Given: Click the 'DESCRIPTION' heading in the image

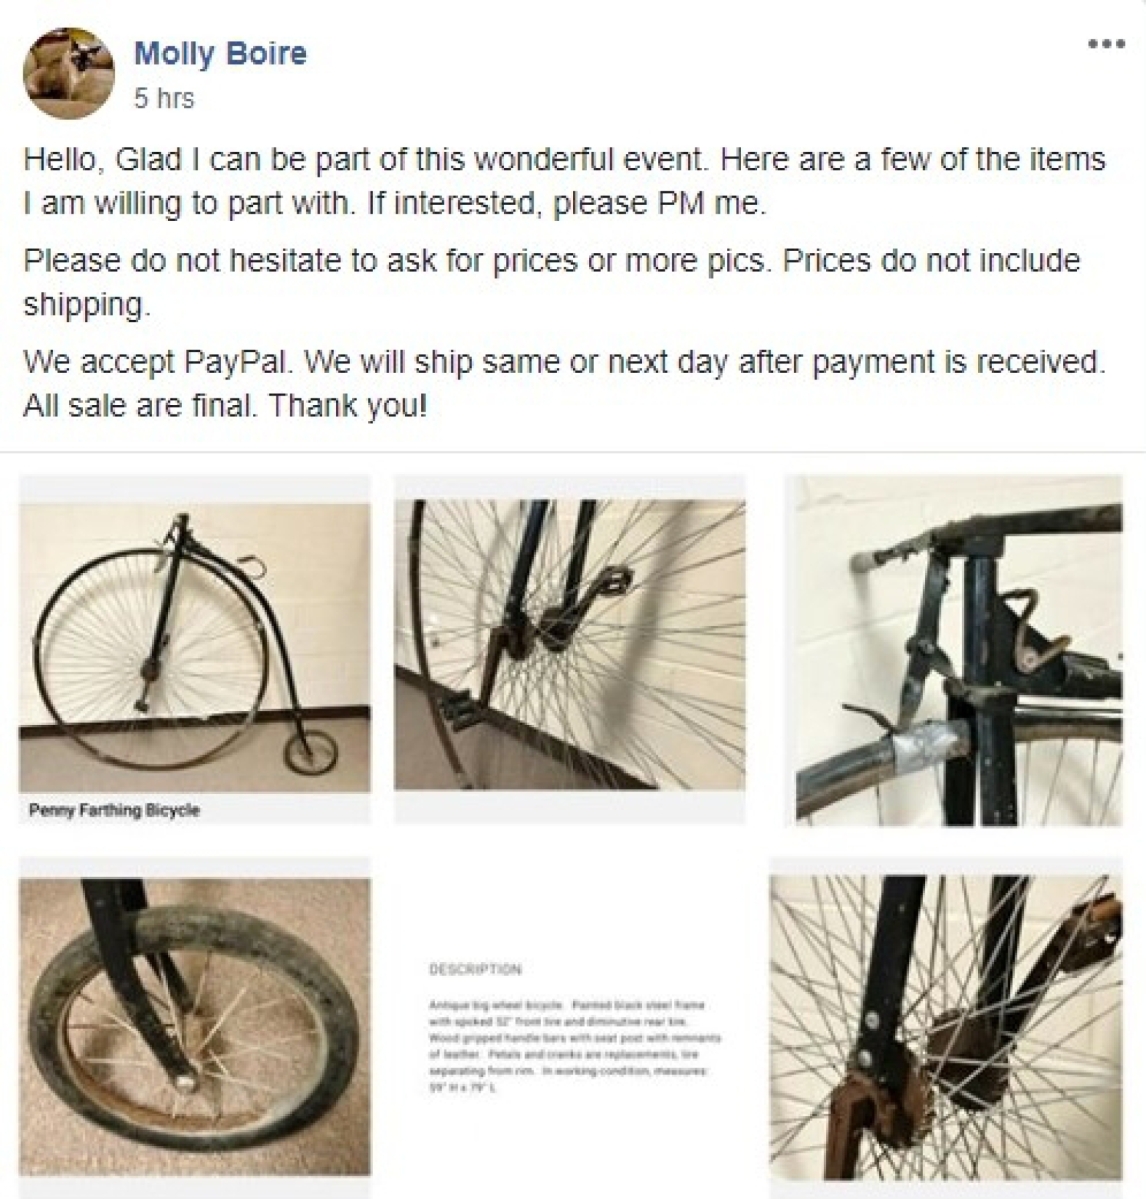Looking at the screenshot, I should (x=476, y=969).
